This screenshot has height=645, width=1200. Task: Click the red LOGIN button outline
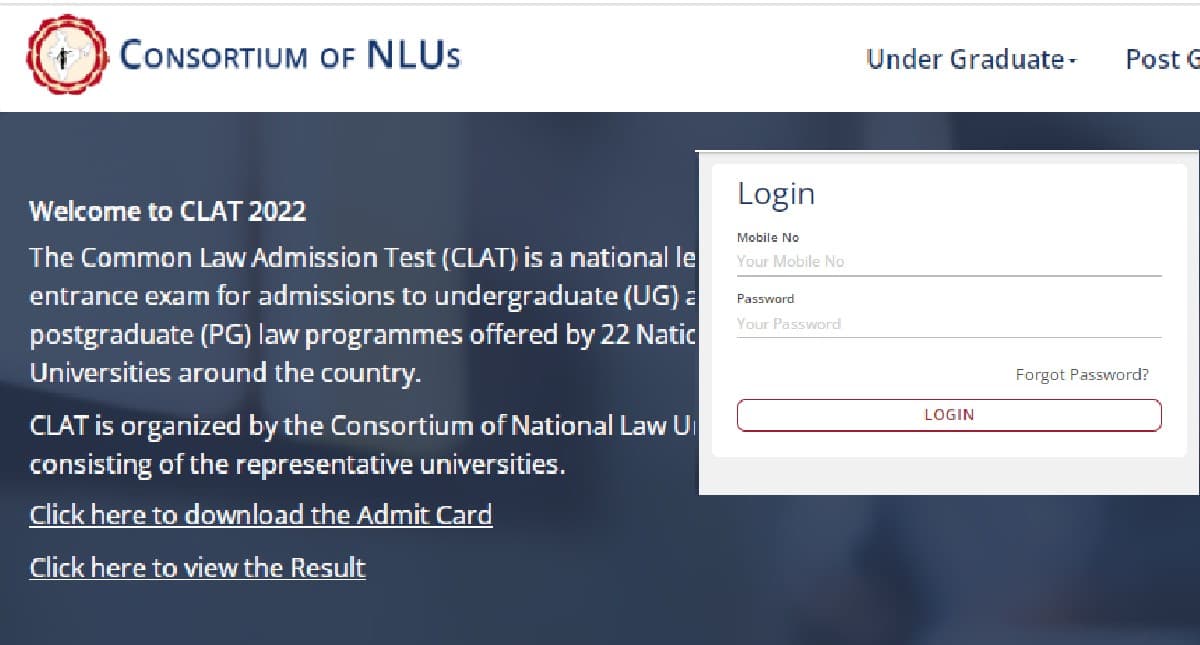click(948, 414)
